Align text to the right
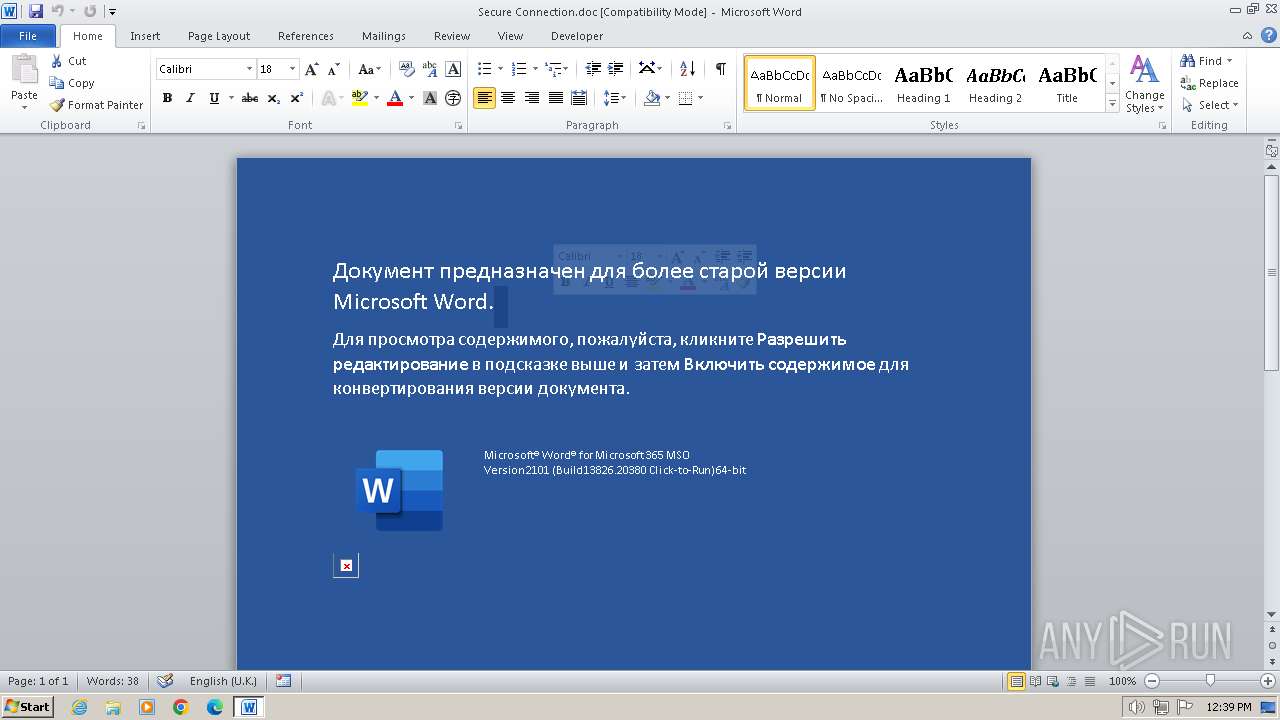The height and width of the screenshot is (720, 1280). (532, 98)
